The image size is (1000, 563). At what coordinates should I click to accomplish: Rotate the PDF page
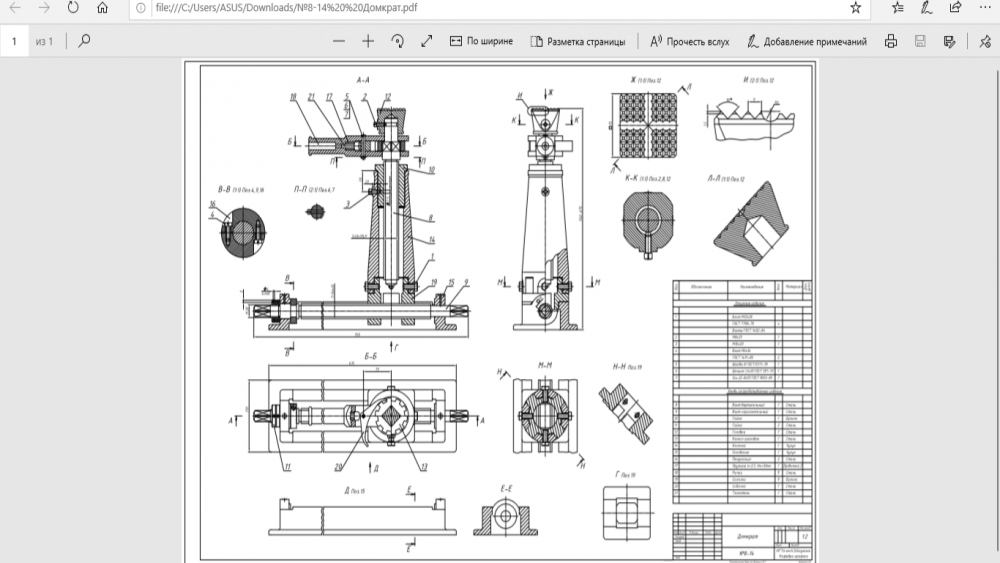pos(397,41)
